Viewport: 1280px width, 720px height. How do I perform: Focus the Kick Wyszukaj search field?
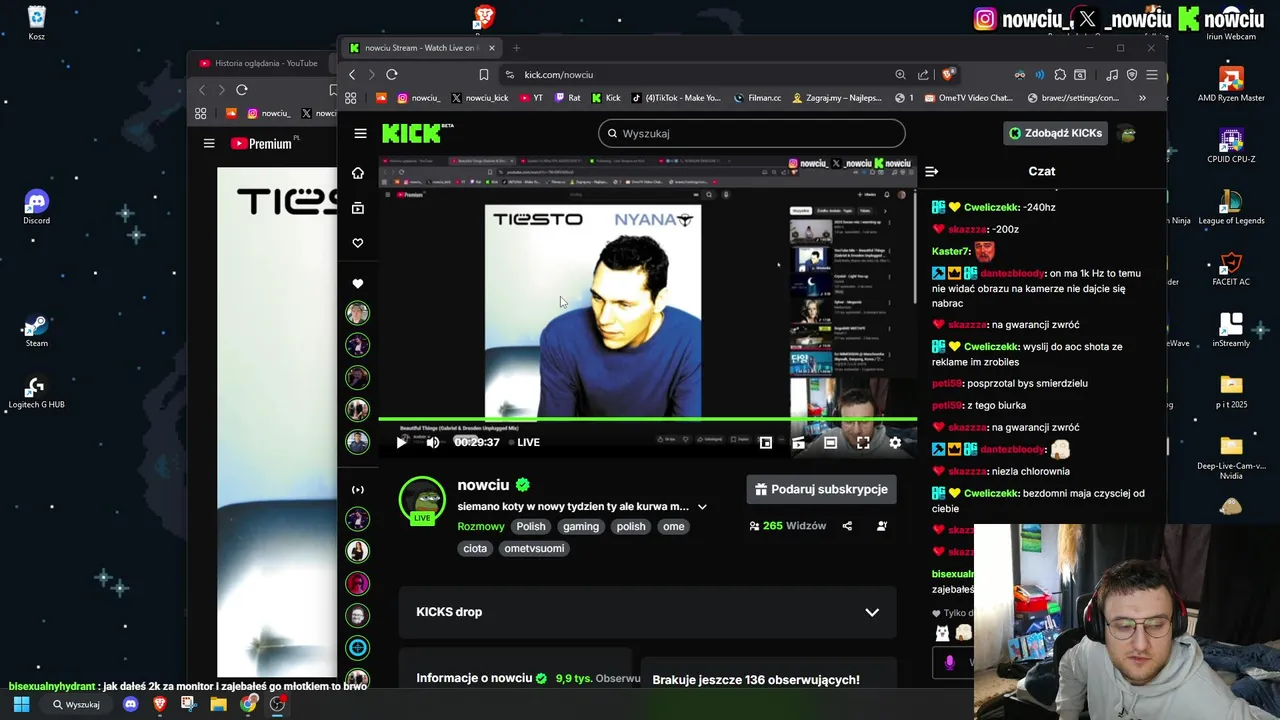752,133
